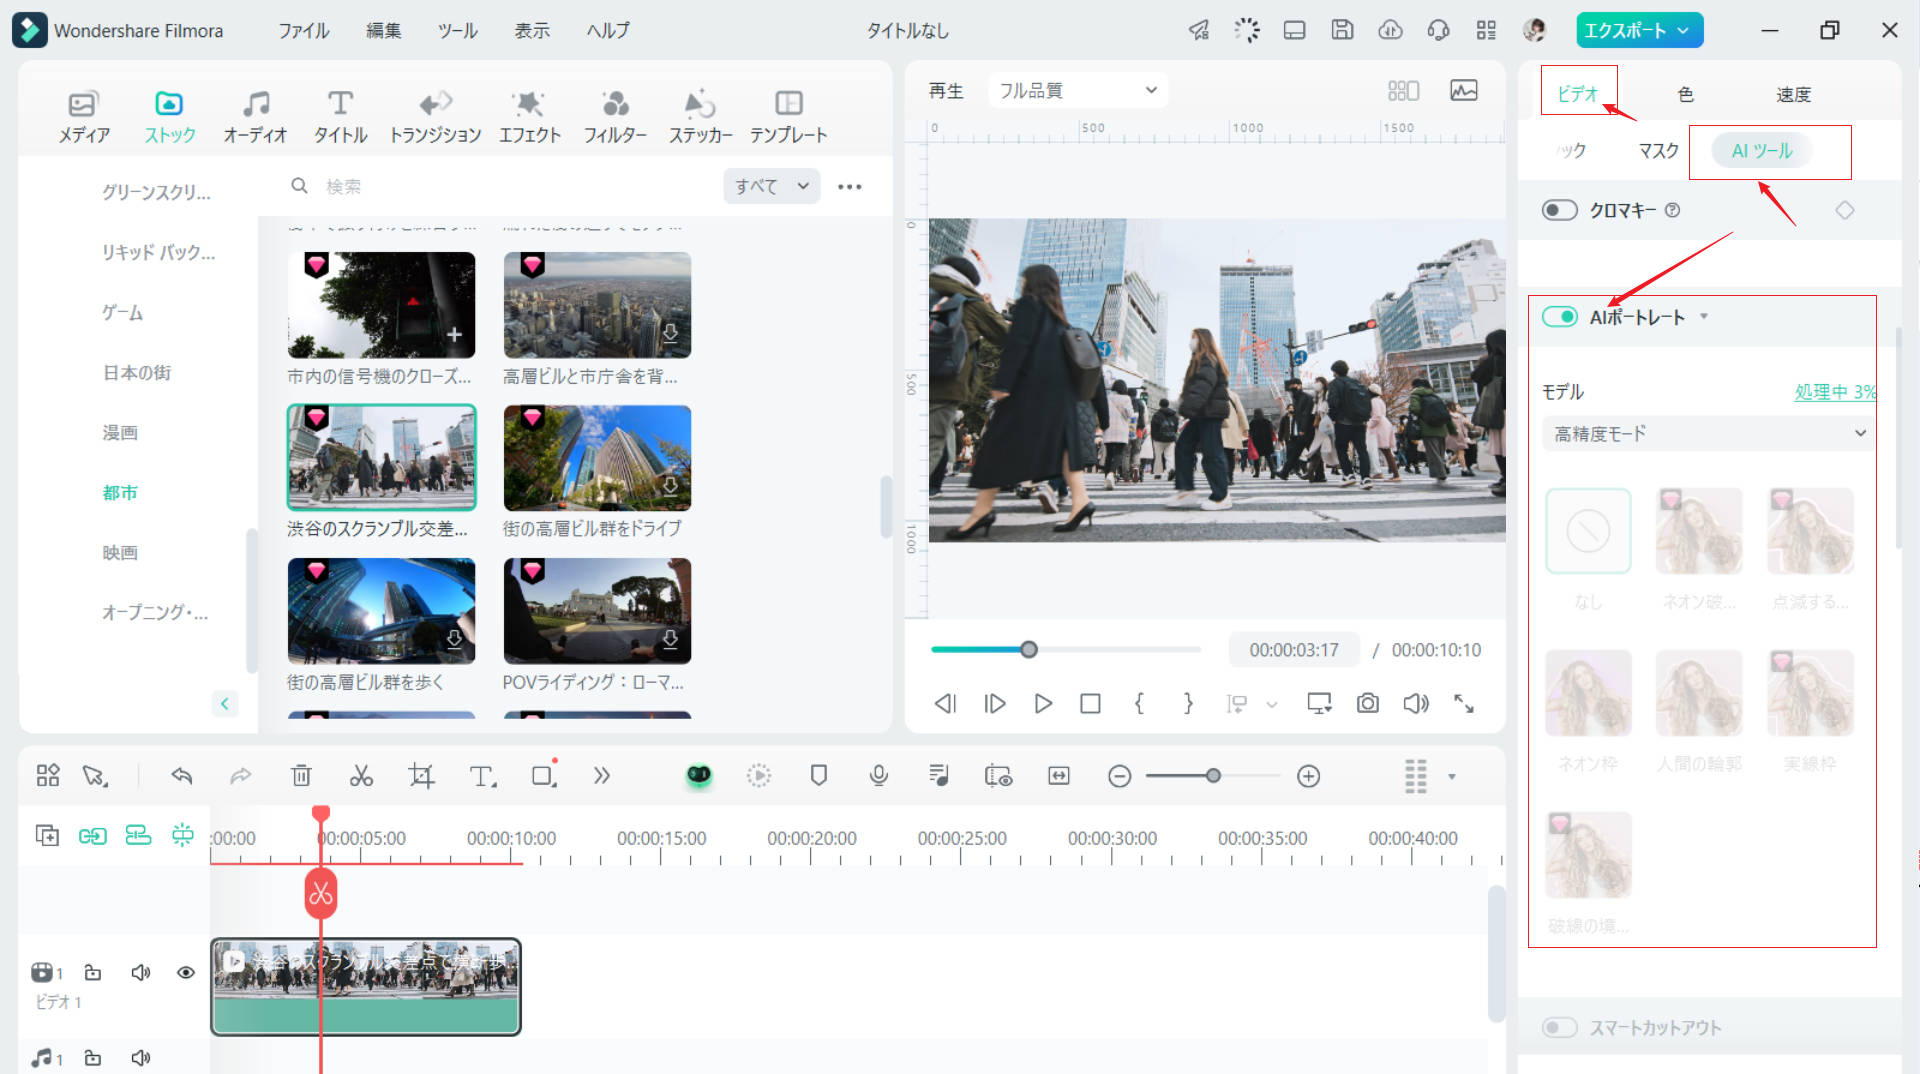The image size is (1920, 1074).
Task: Step back one frame in preview
Action: click(x=945, y=704)
